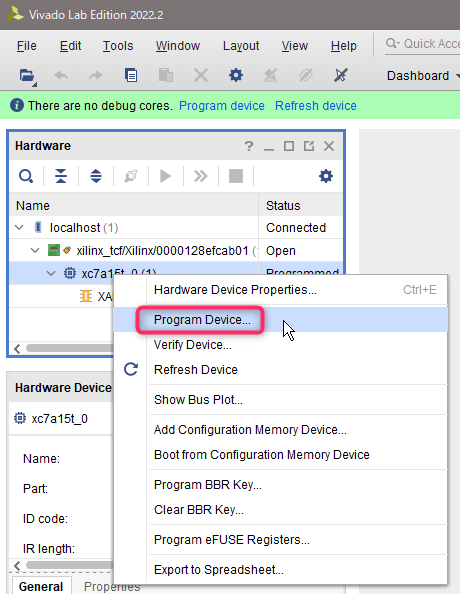This screenshot has height=594, width=460.
Task: Click the Undo arrow in main toolbar
Action: [61, 76]
